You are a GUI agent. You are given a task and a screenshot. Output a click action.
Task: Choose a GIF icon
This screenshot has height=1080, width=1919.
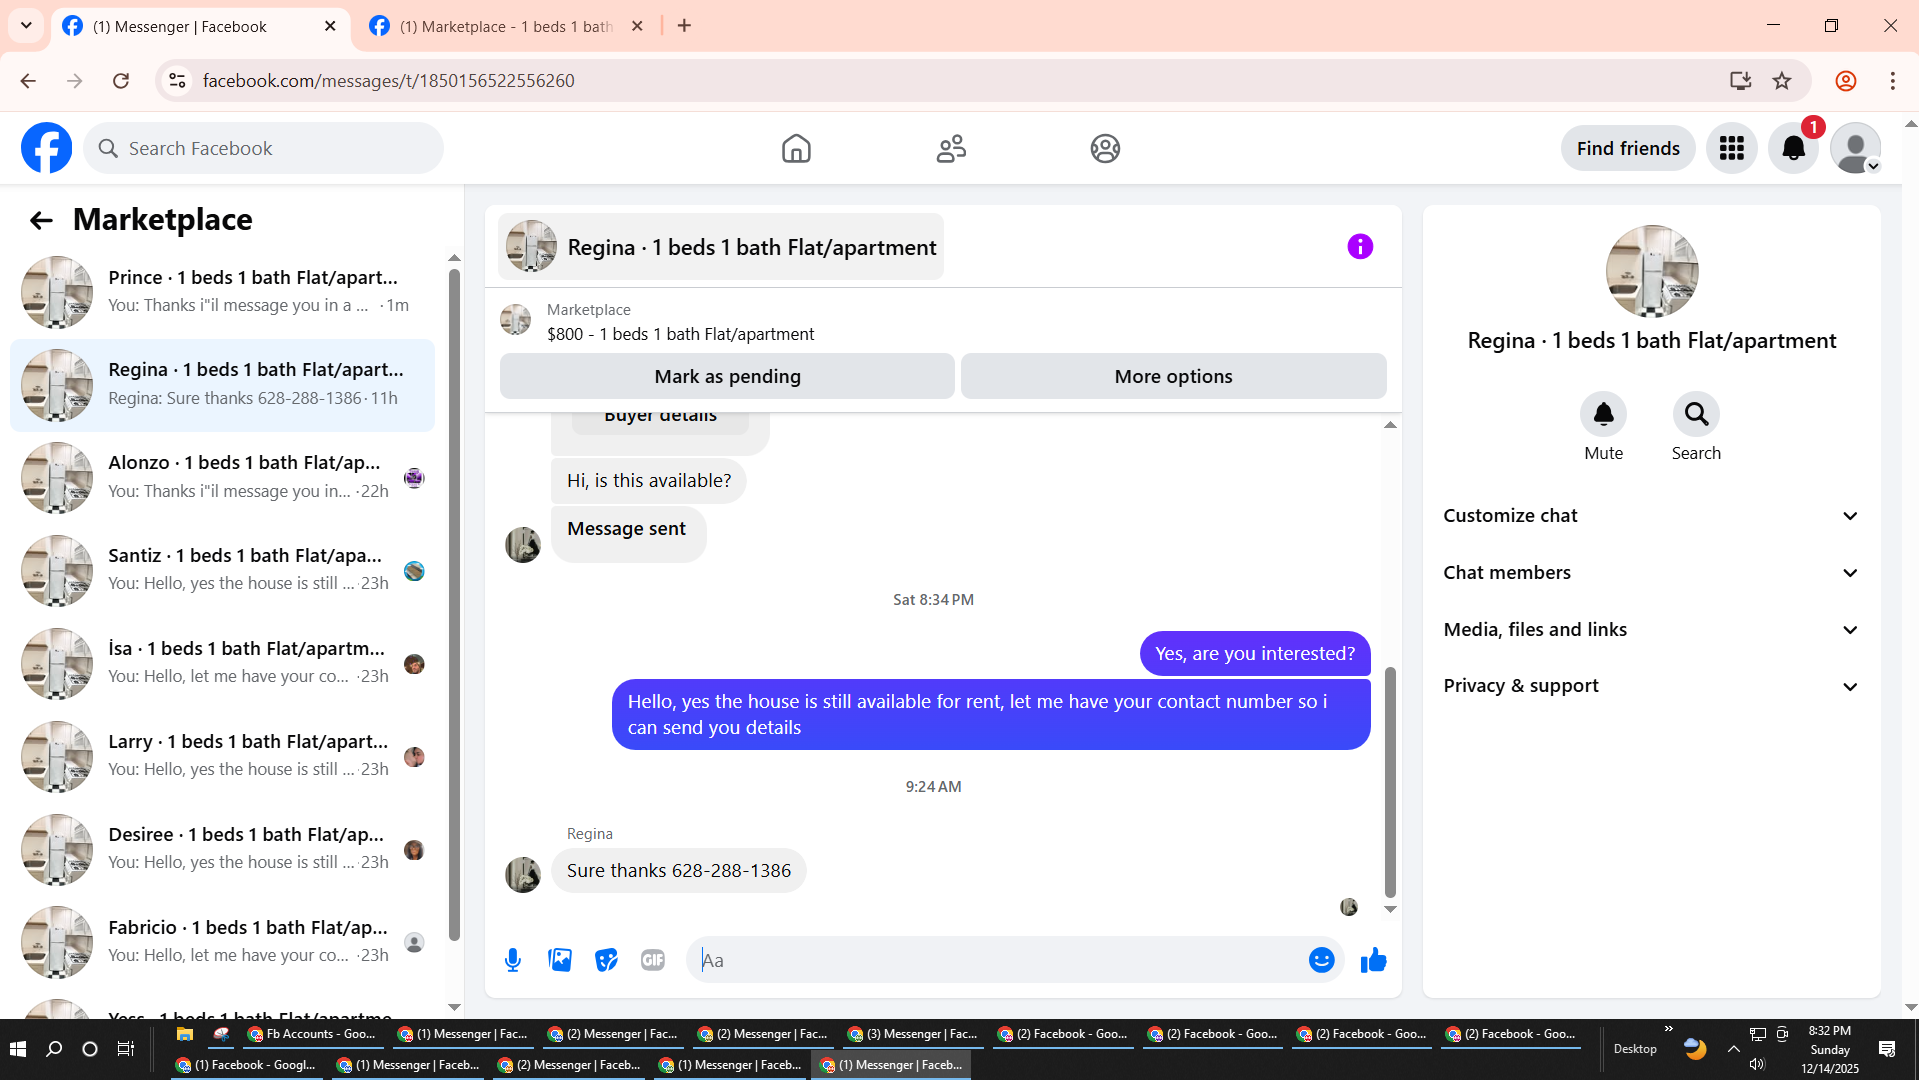pos(653,960)
